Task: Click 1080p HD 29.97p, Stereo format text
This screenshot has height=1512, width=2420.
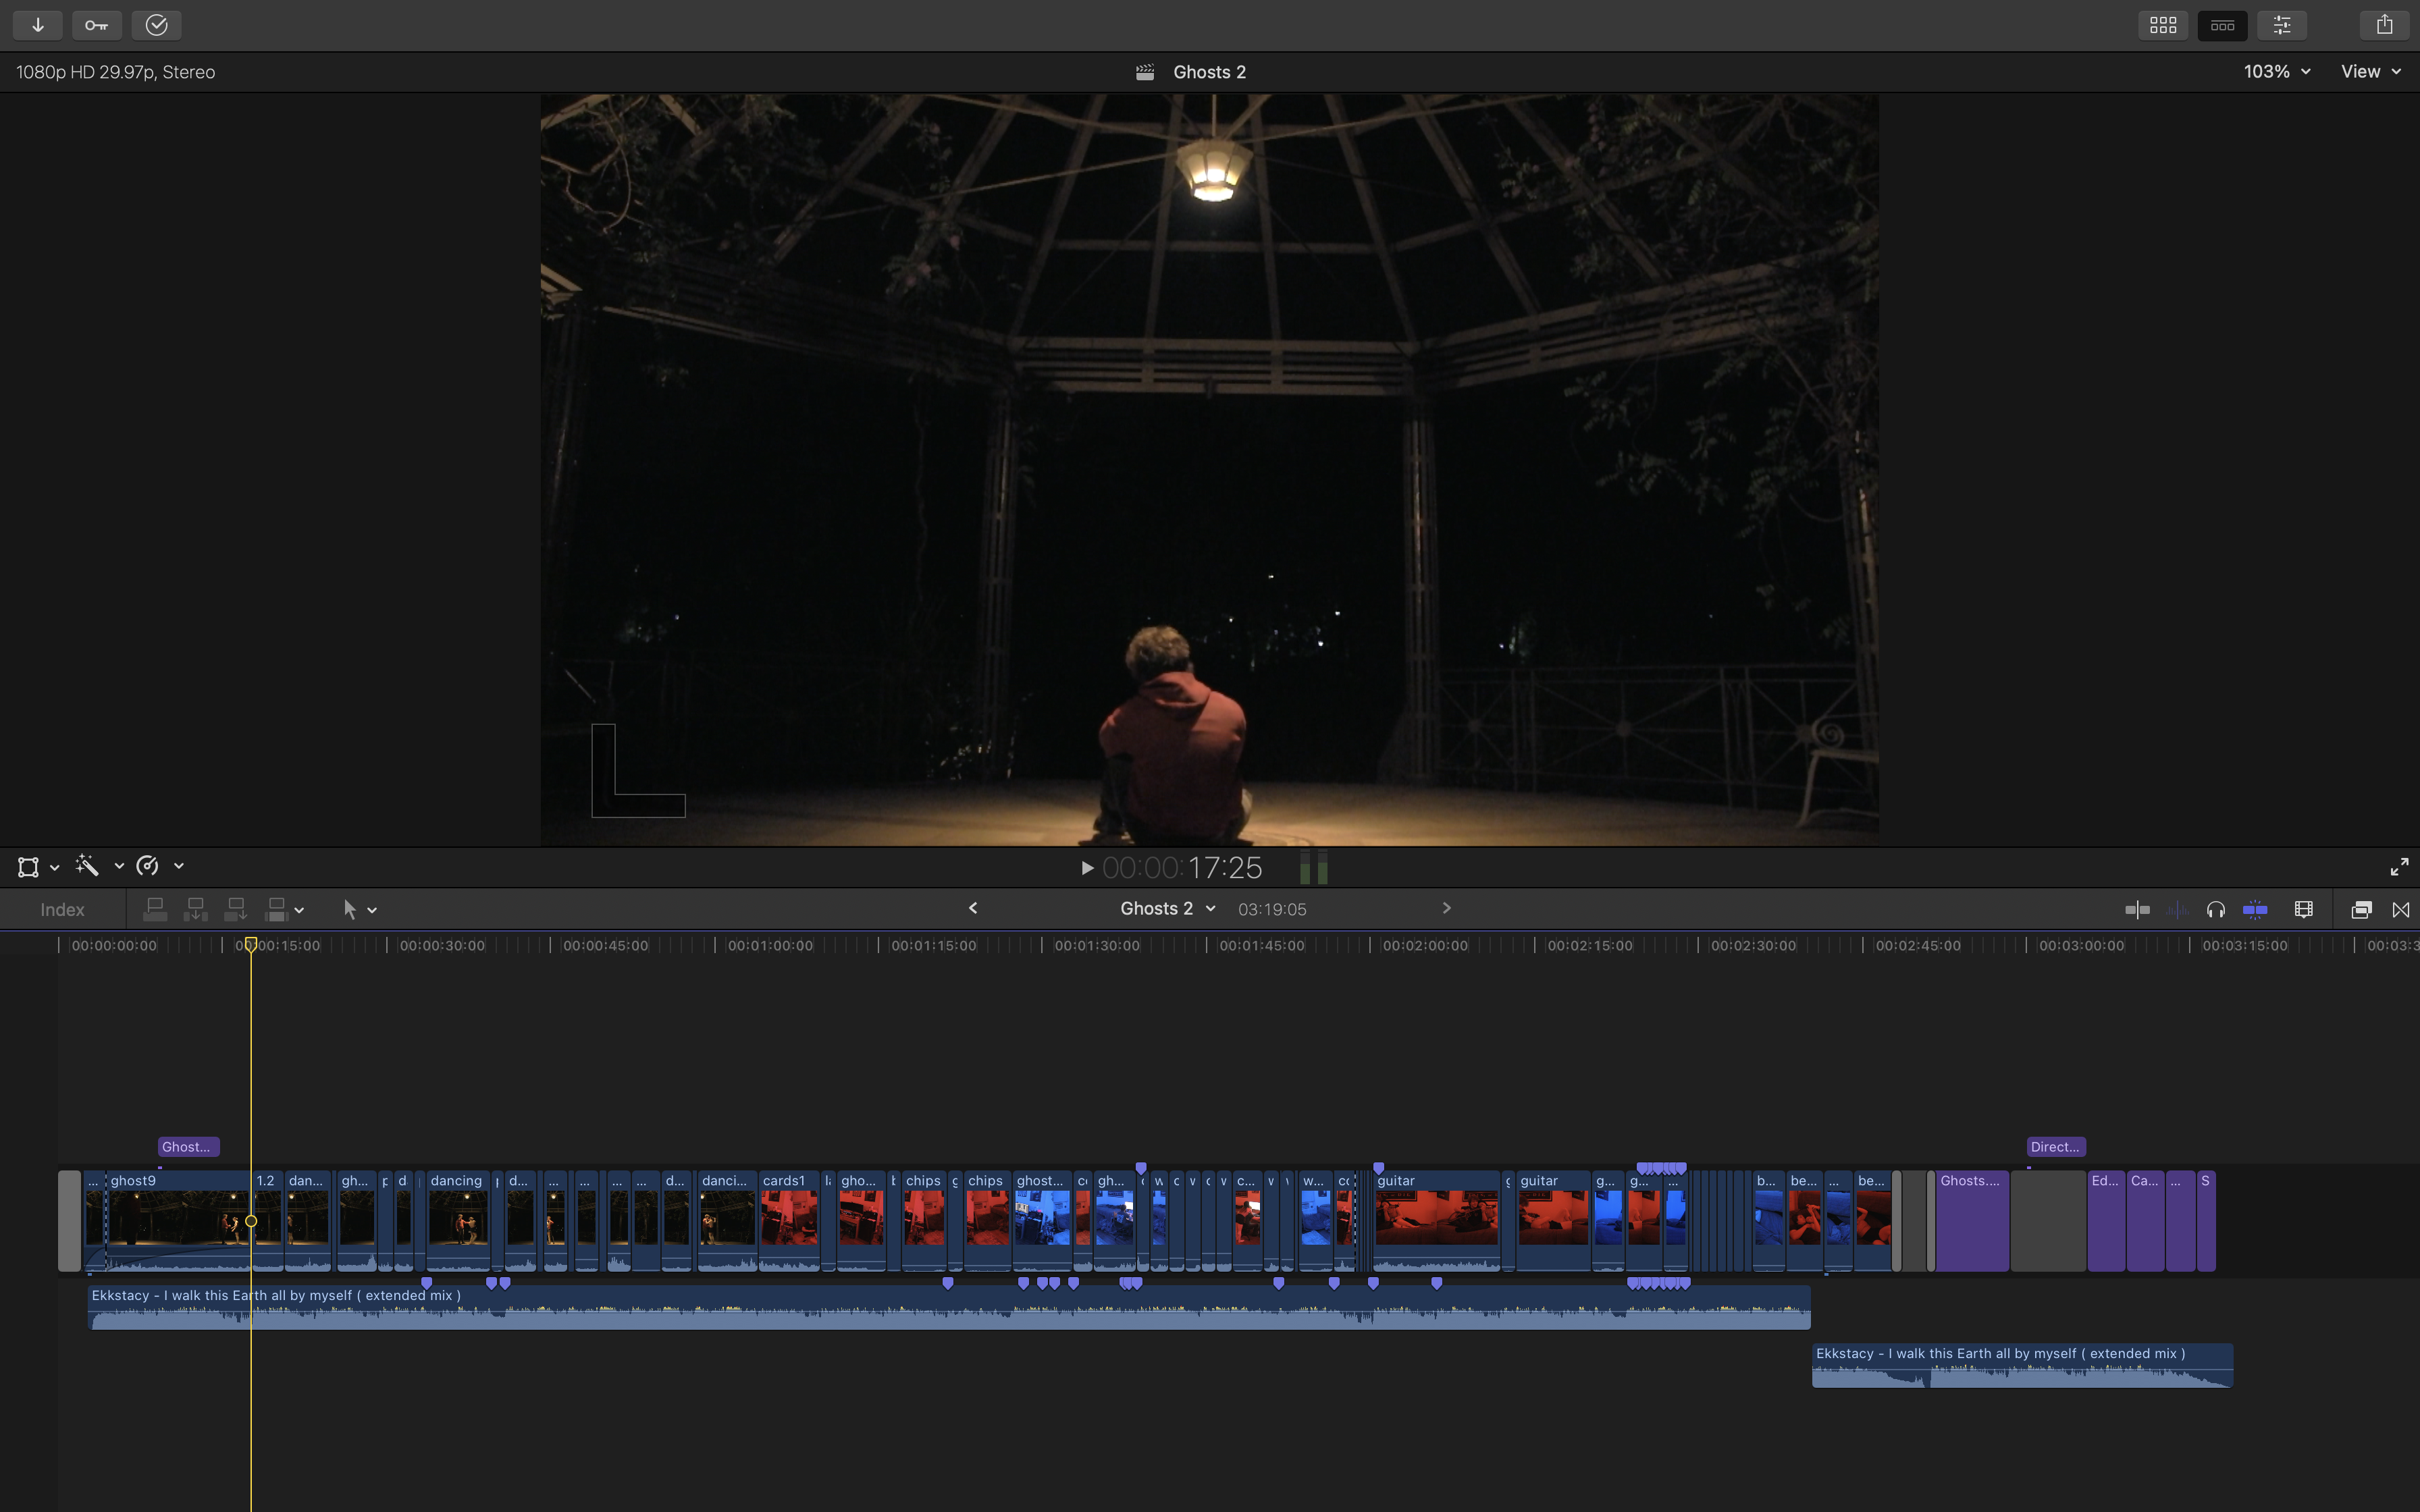Action: tap(116, 72)
